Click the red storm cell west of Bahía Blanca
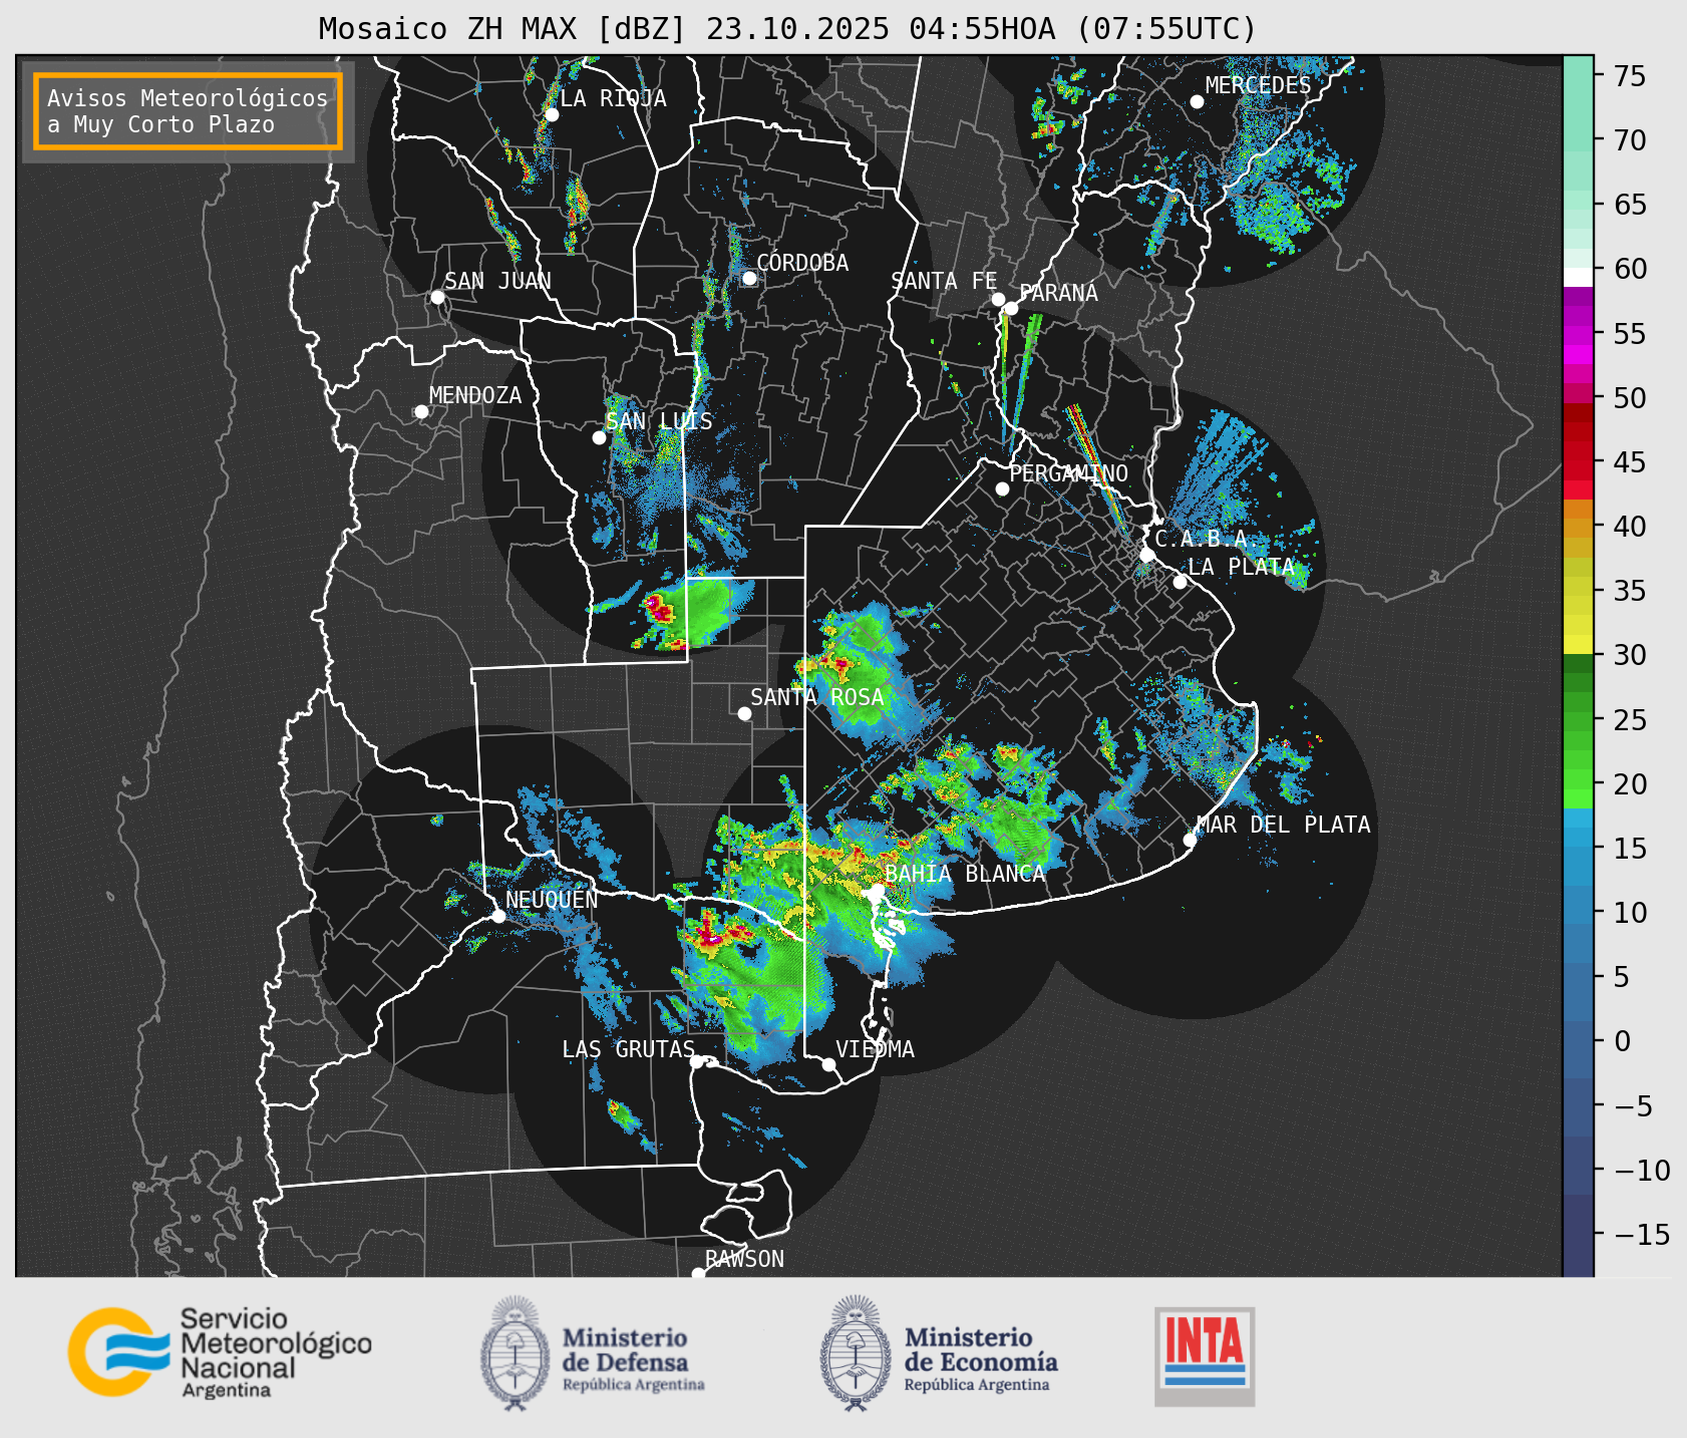The image size is (1687, 1438). (713, 935)
